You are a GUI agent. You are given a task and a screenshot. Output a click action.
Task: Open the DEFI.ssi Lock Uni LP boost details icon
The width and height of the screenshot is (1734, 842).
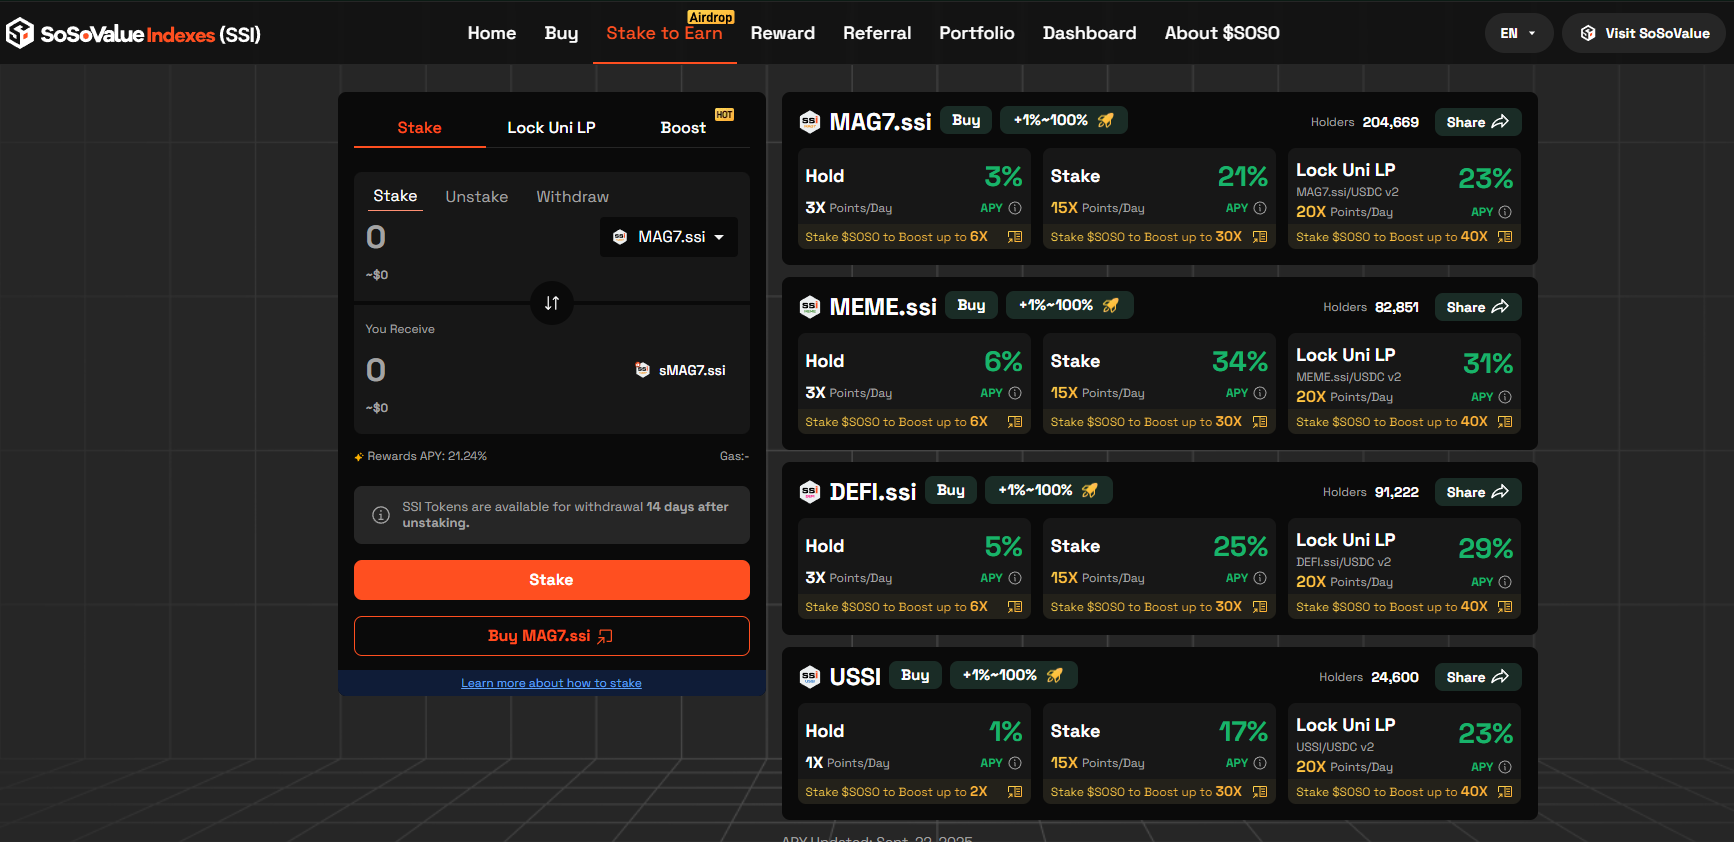coord(1505,607)
